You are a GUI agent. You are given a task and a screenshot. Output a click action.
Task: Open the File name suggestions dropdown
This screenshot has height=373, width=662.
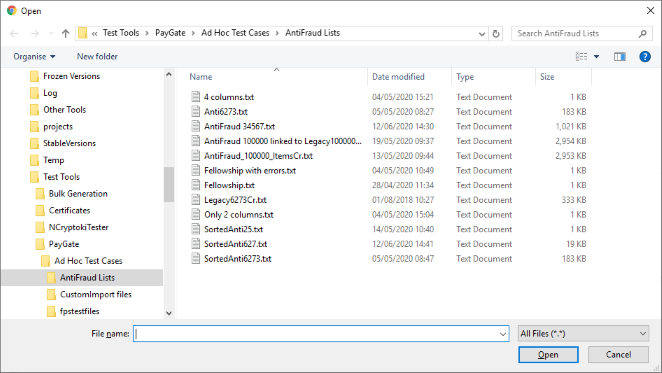[503, 334]
